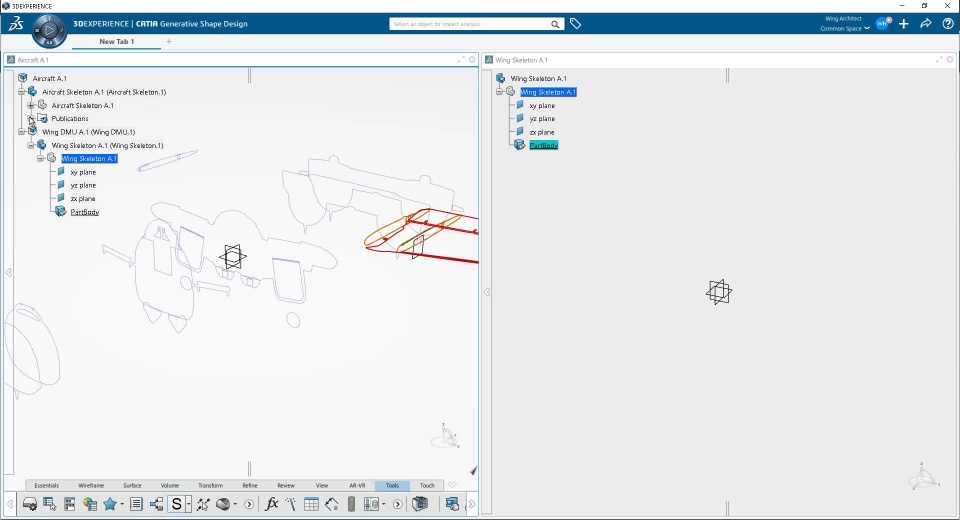
Task: Click the grey cylinder tool icon
Action: click(351, 504)
